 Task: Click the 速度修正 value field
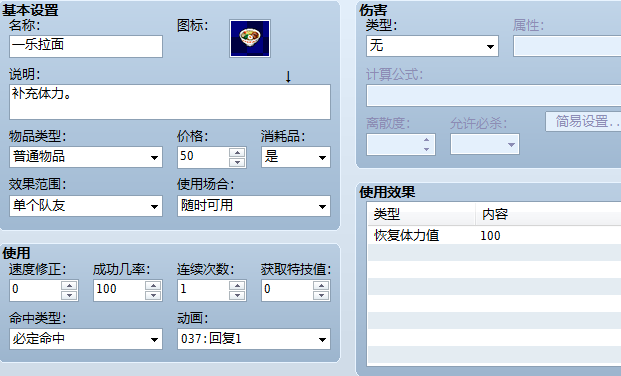click(35, 290)
